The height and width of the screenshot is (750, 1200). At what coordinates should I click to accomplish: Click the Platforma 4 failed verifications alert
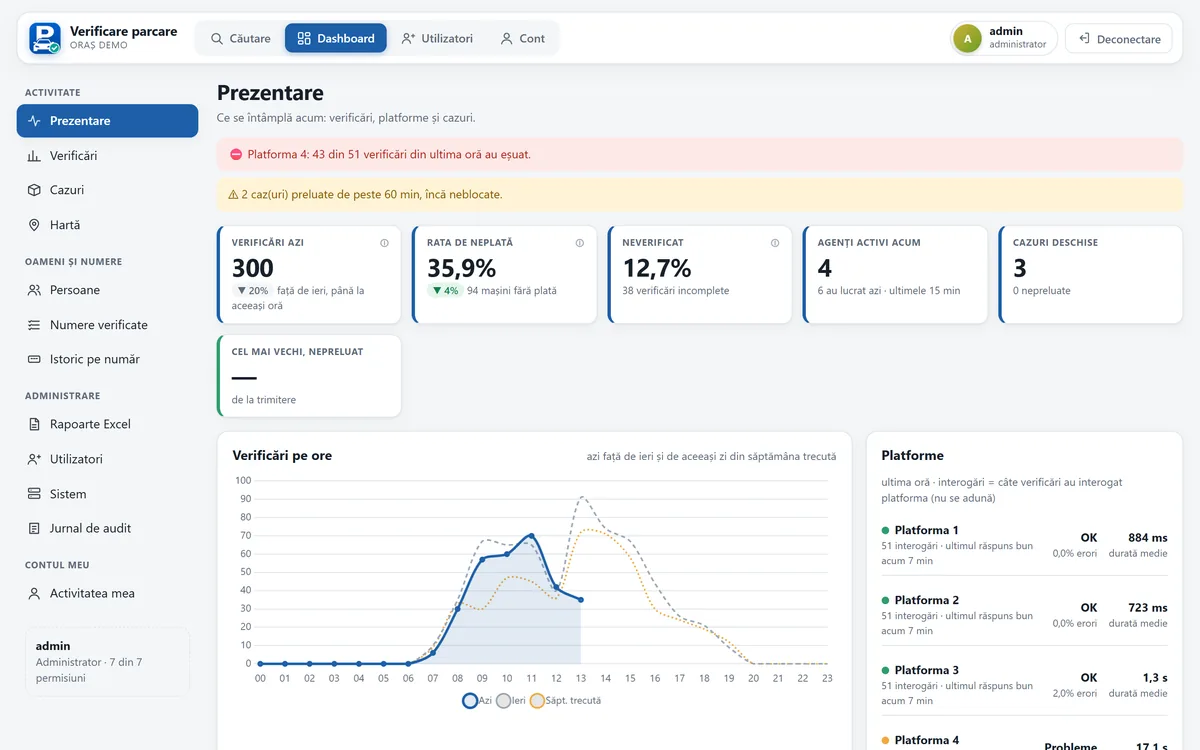point(699,155)
